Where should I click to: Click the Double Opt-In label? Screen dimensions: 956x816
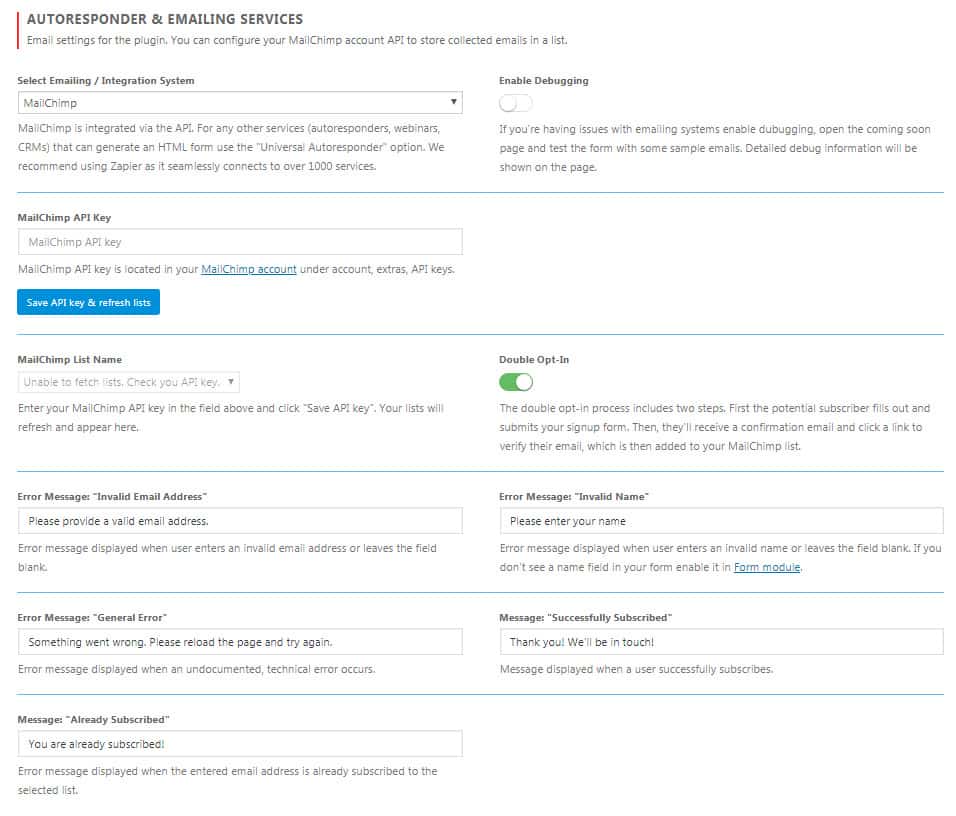tap(534, 360)
